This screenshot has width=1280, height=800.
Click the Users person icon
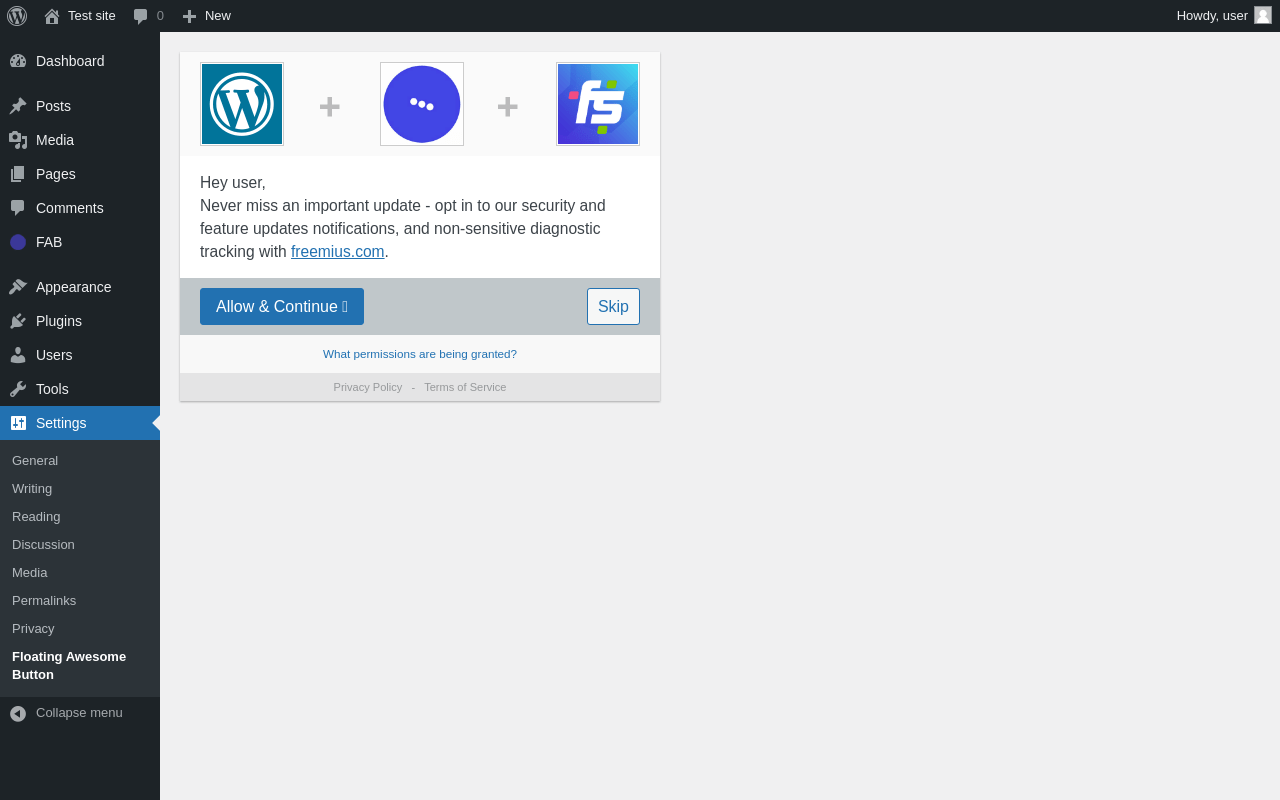(18, 355)
